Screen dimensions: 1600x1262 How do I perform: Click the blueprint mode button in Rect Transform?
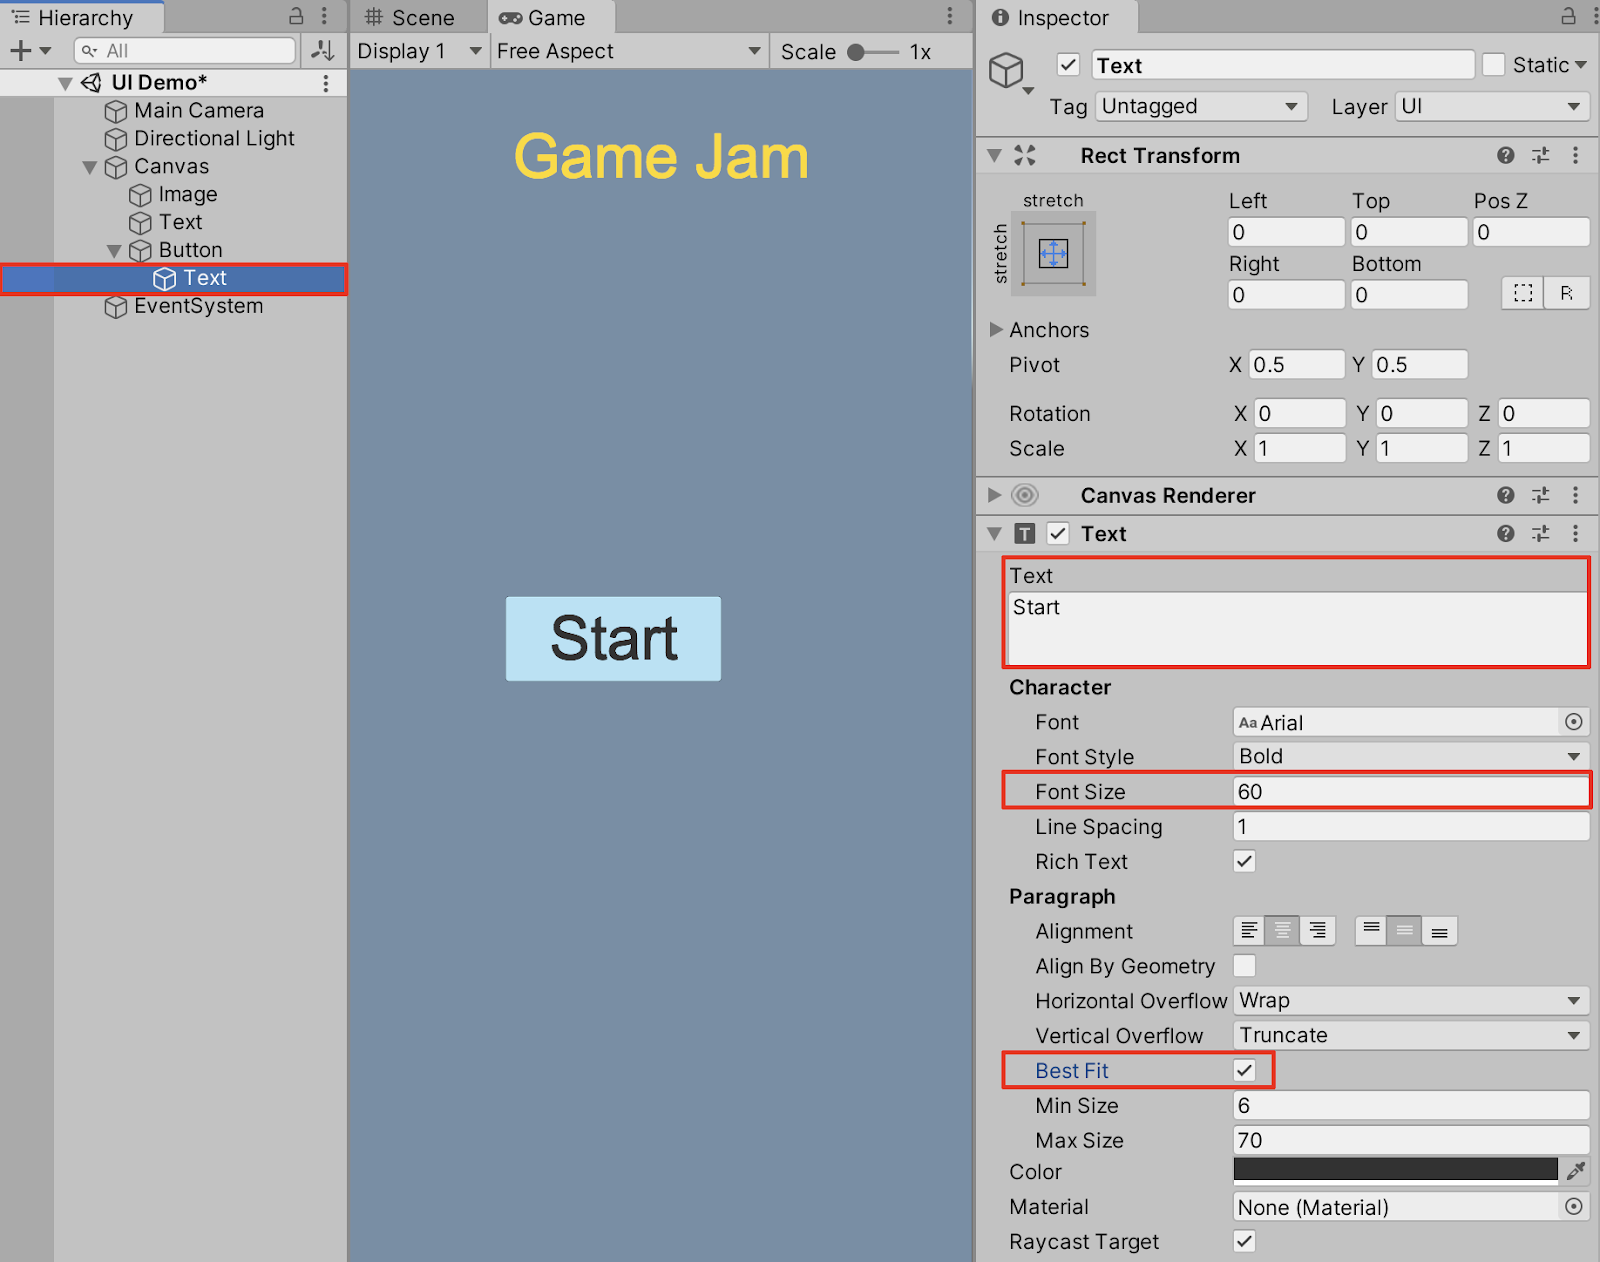(x=1523, y=293)
